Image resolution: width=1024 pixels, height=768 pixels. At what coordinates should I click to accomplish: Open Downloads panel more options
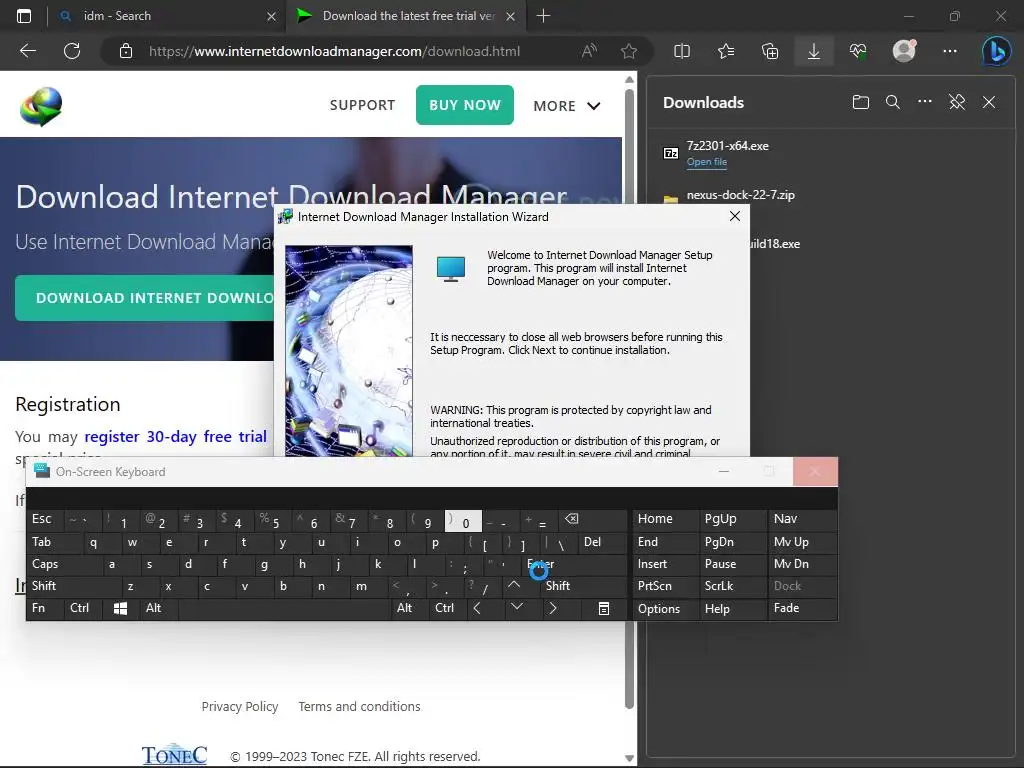coord(925,102)
